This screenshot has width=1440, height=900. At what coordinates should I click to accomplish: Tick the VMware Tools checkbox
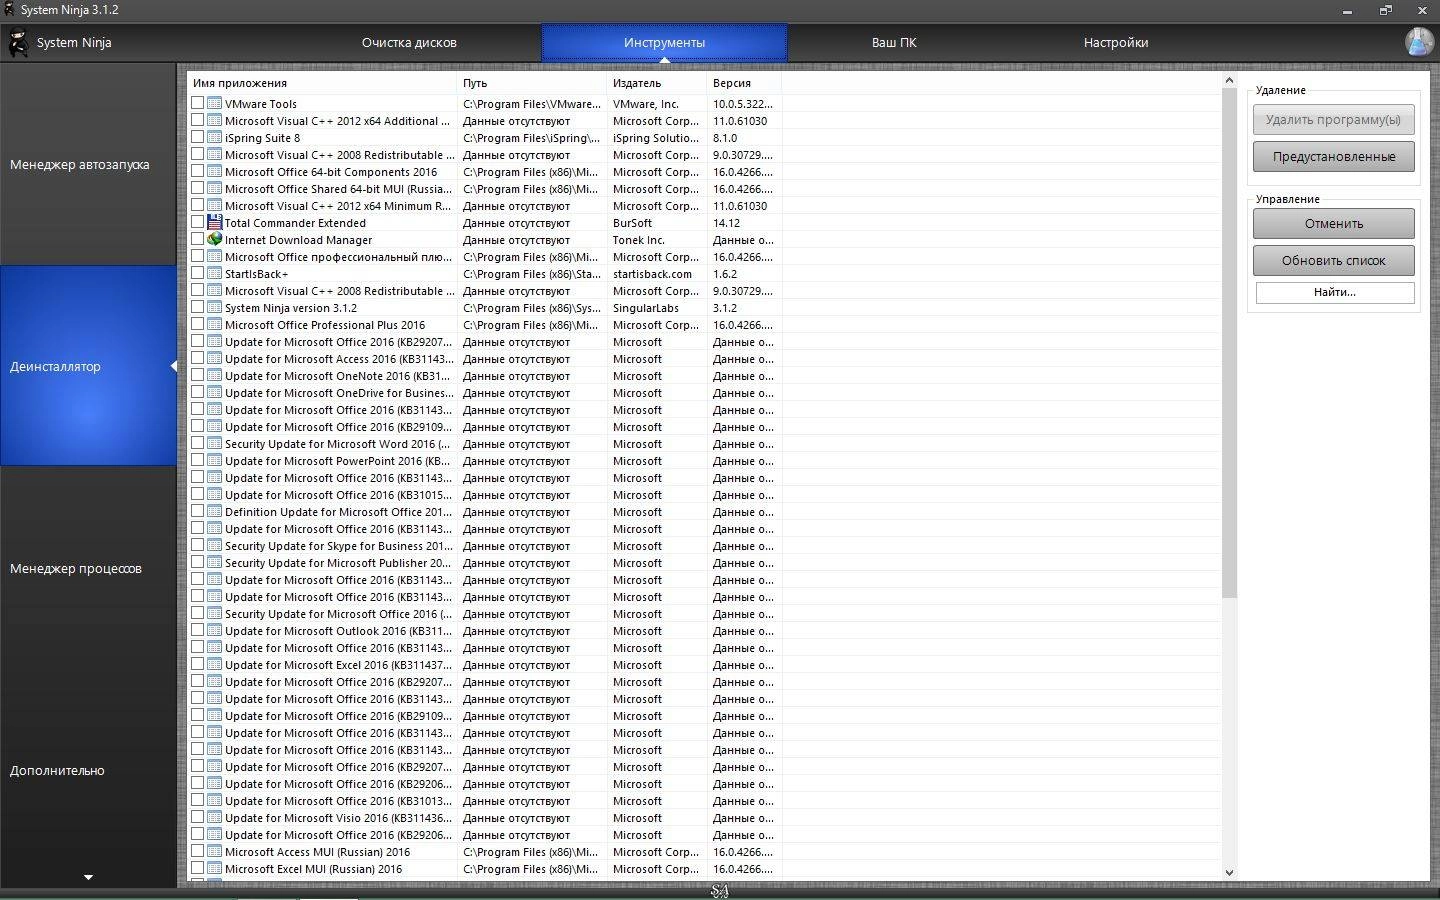tap(197, 103)
